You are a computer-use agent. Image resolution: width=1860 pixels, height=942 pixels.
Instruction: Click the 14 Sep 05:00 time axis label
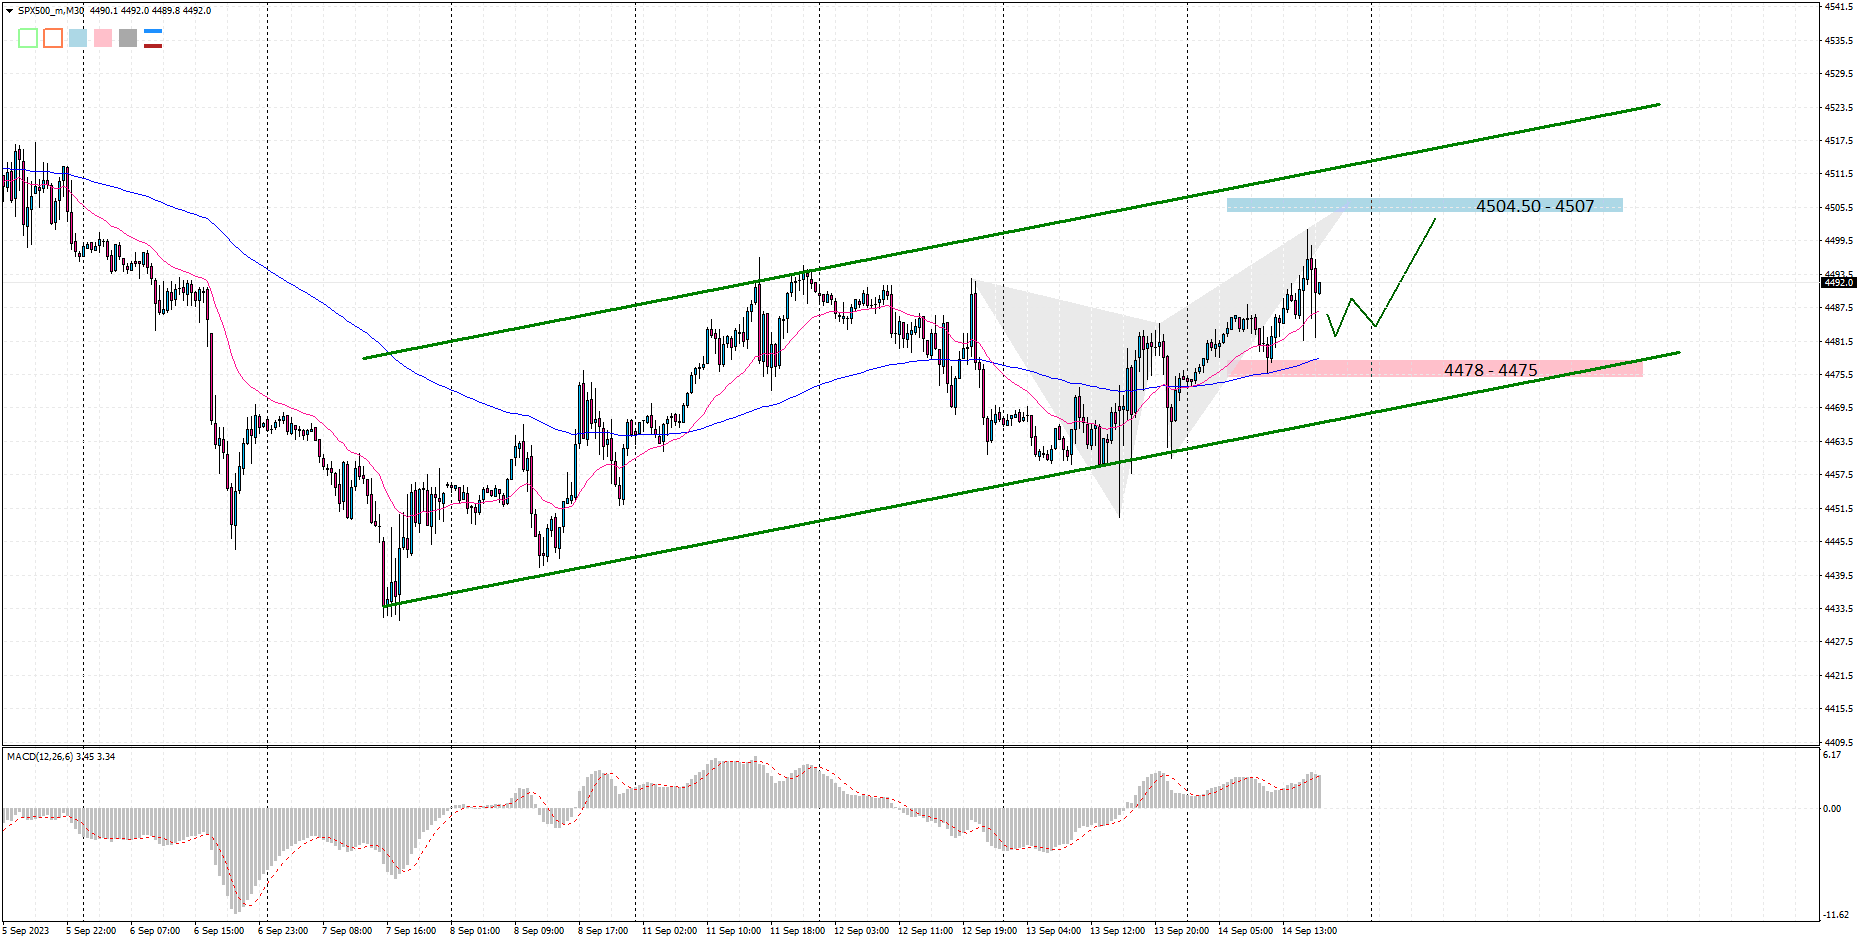tap(1245, 931)
